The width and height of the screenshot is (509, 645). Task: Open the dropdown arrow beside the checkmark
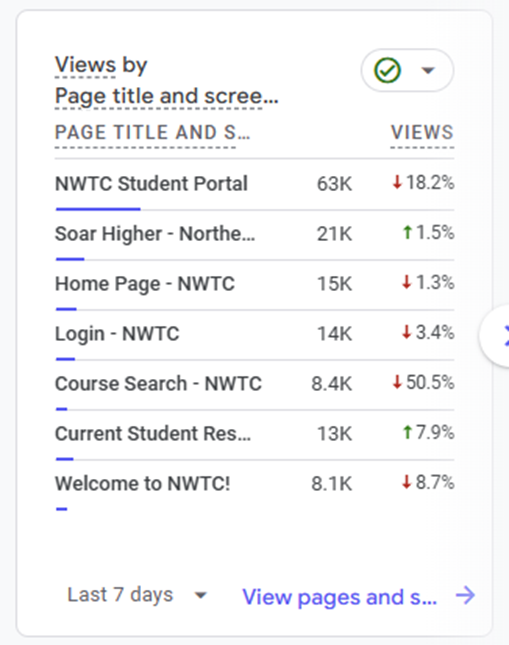click(428, 70)
